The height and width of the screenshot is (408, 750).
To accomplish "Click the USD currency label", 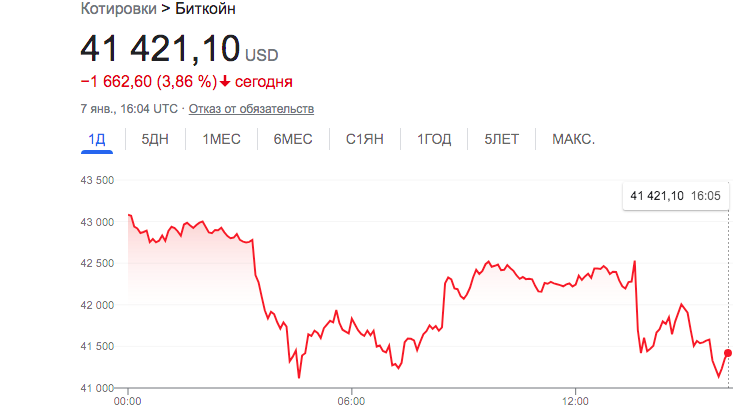I will pyautogui.click(x=262, y=55).
